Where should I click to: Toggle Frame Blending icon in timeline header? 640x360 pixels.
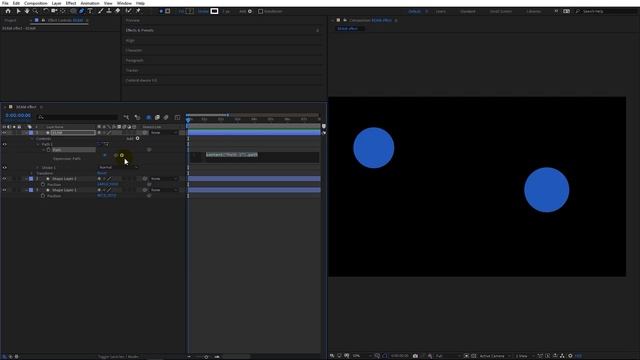click(x=157, y=118)
